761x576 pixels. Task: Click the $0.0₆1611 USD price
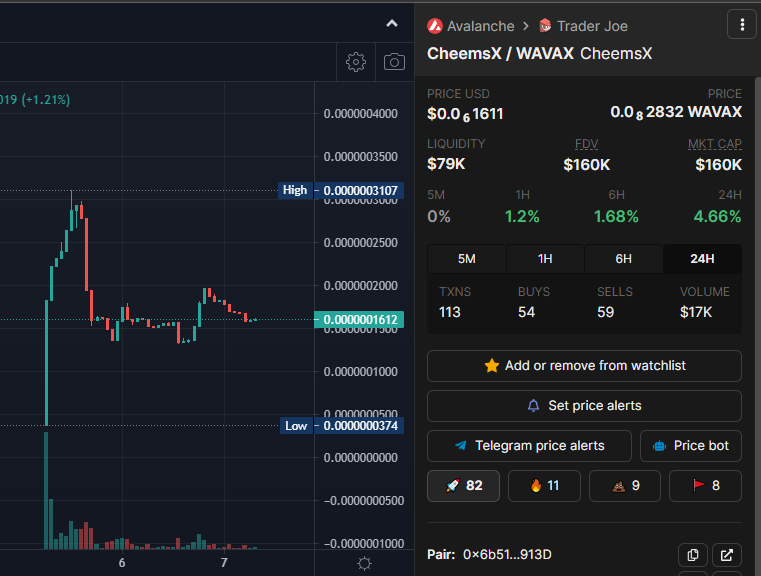pyautogui.click(x=465, y=114)
